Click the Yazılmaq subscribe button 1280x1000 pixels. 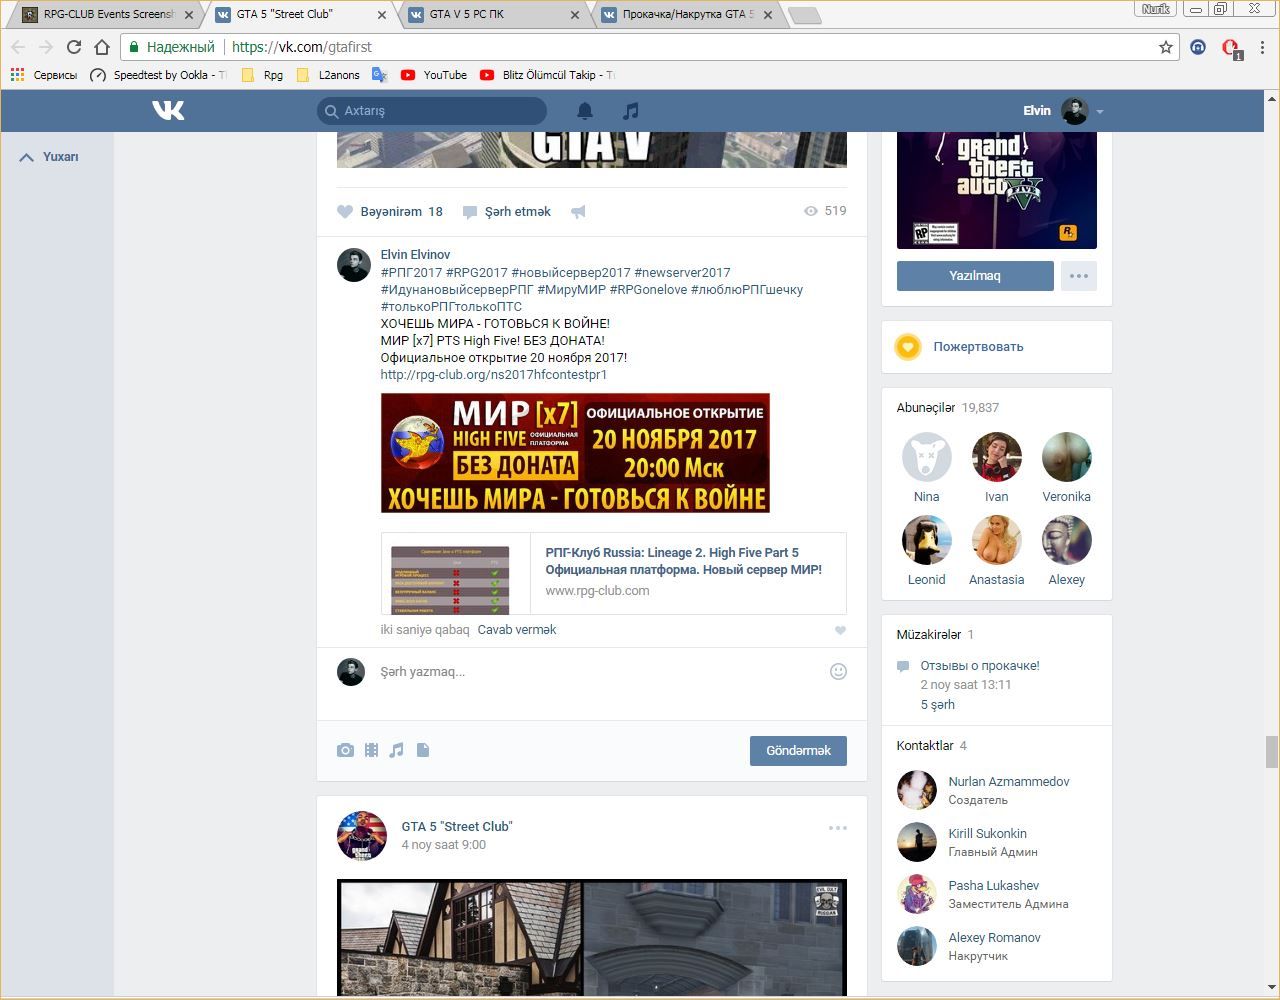pos(975,276)
